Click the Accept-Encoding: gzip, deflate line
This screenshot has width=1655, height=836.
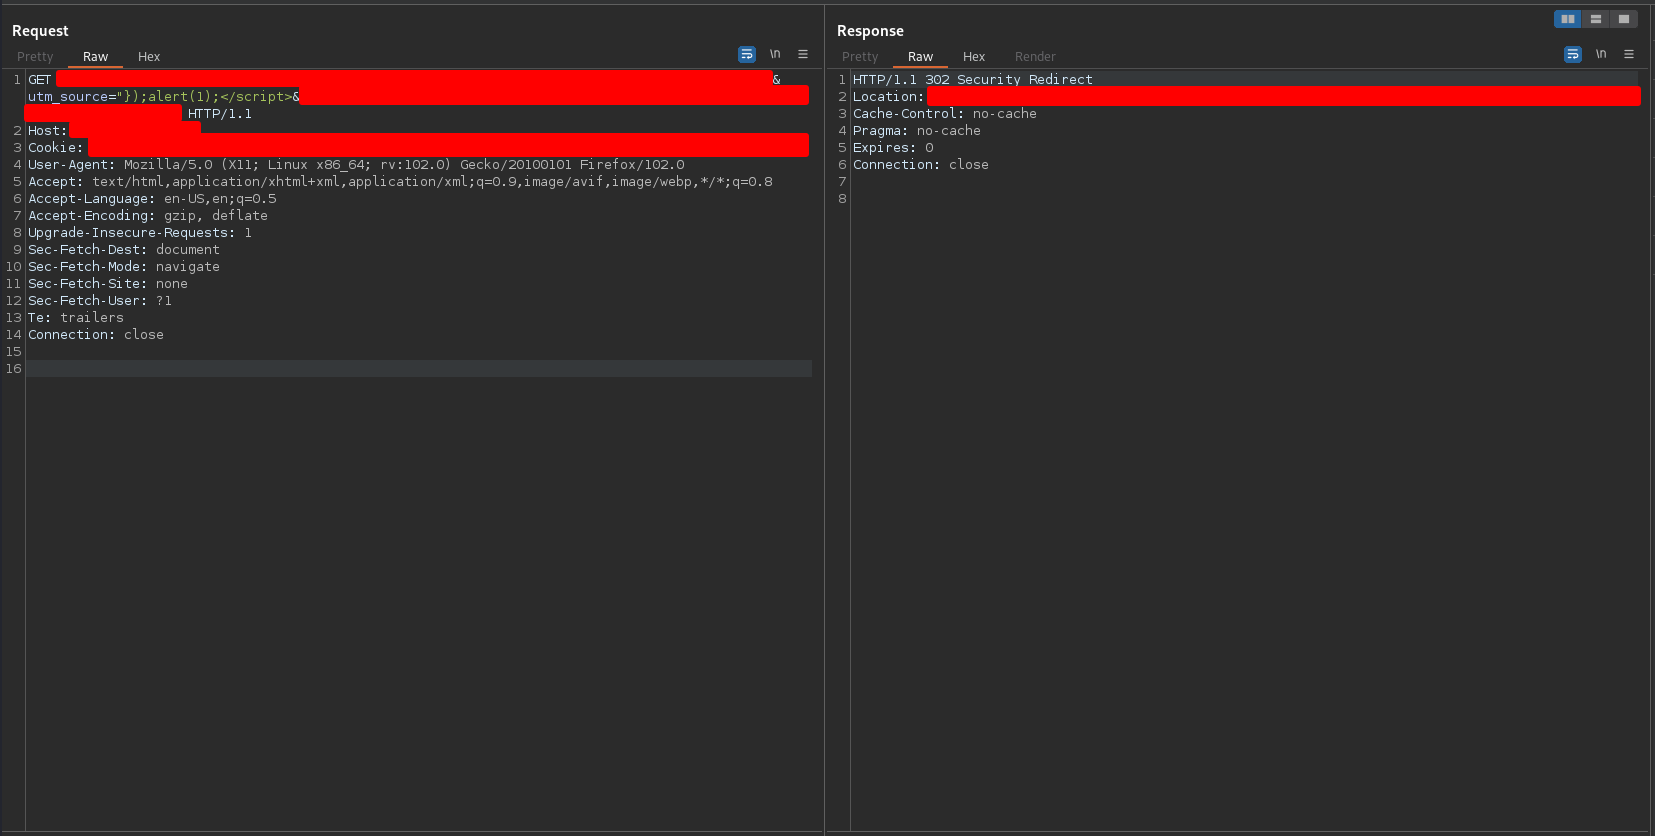pos(148,216)
